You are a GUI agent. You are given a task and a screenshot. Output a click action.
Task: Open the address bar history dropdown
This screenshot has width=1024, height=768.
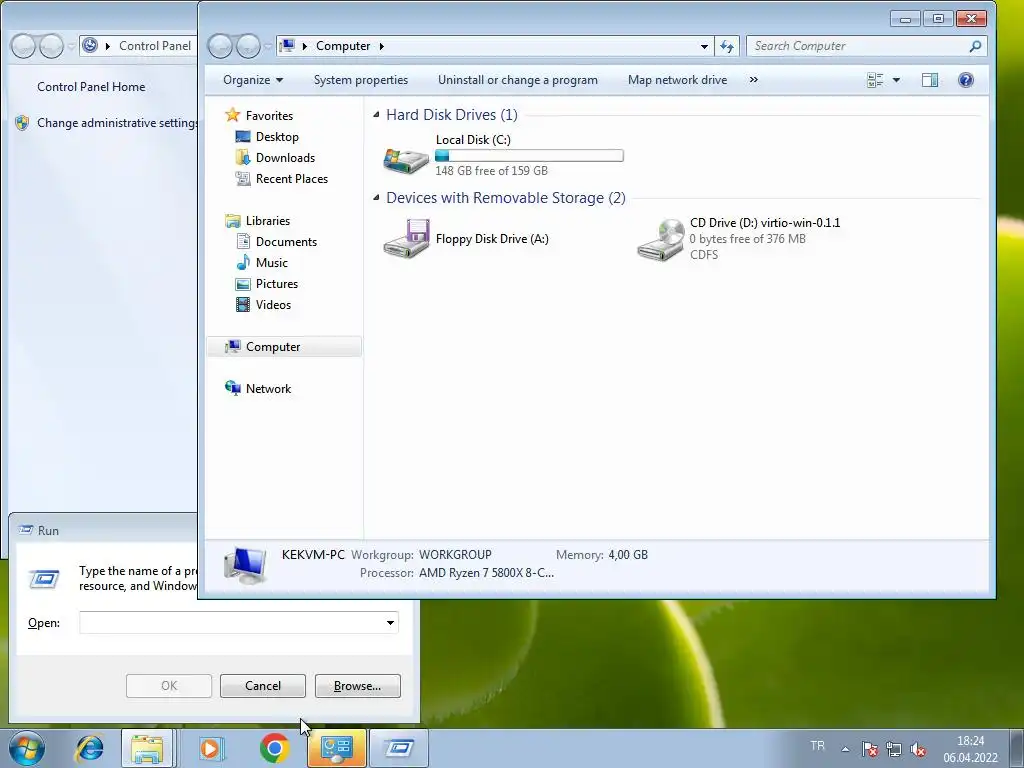[704, 46]
